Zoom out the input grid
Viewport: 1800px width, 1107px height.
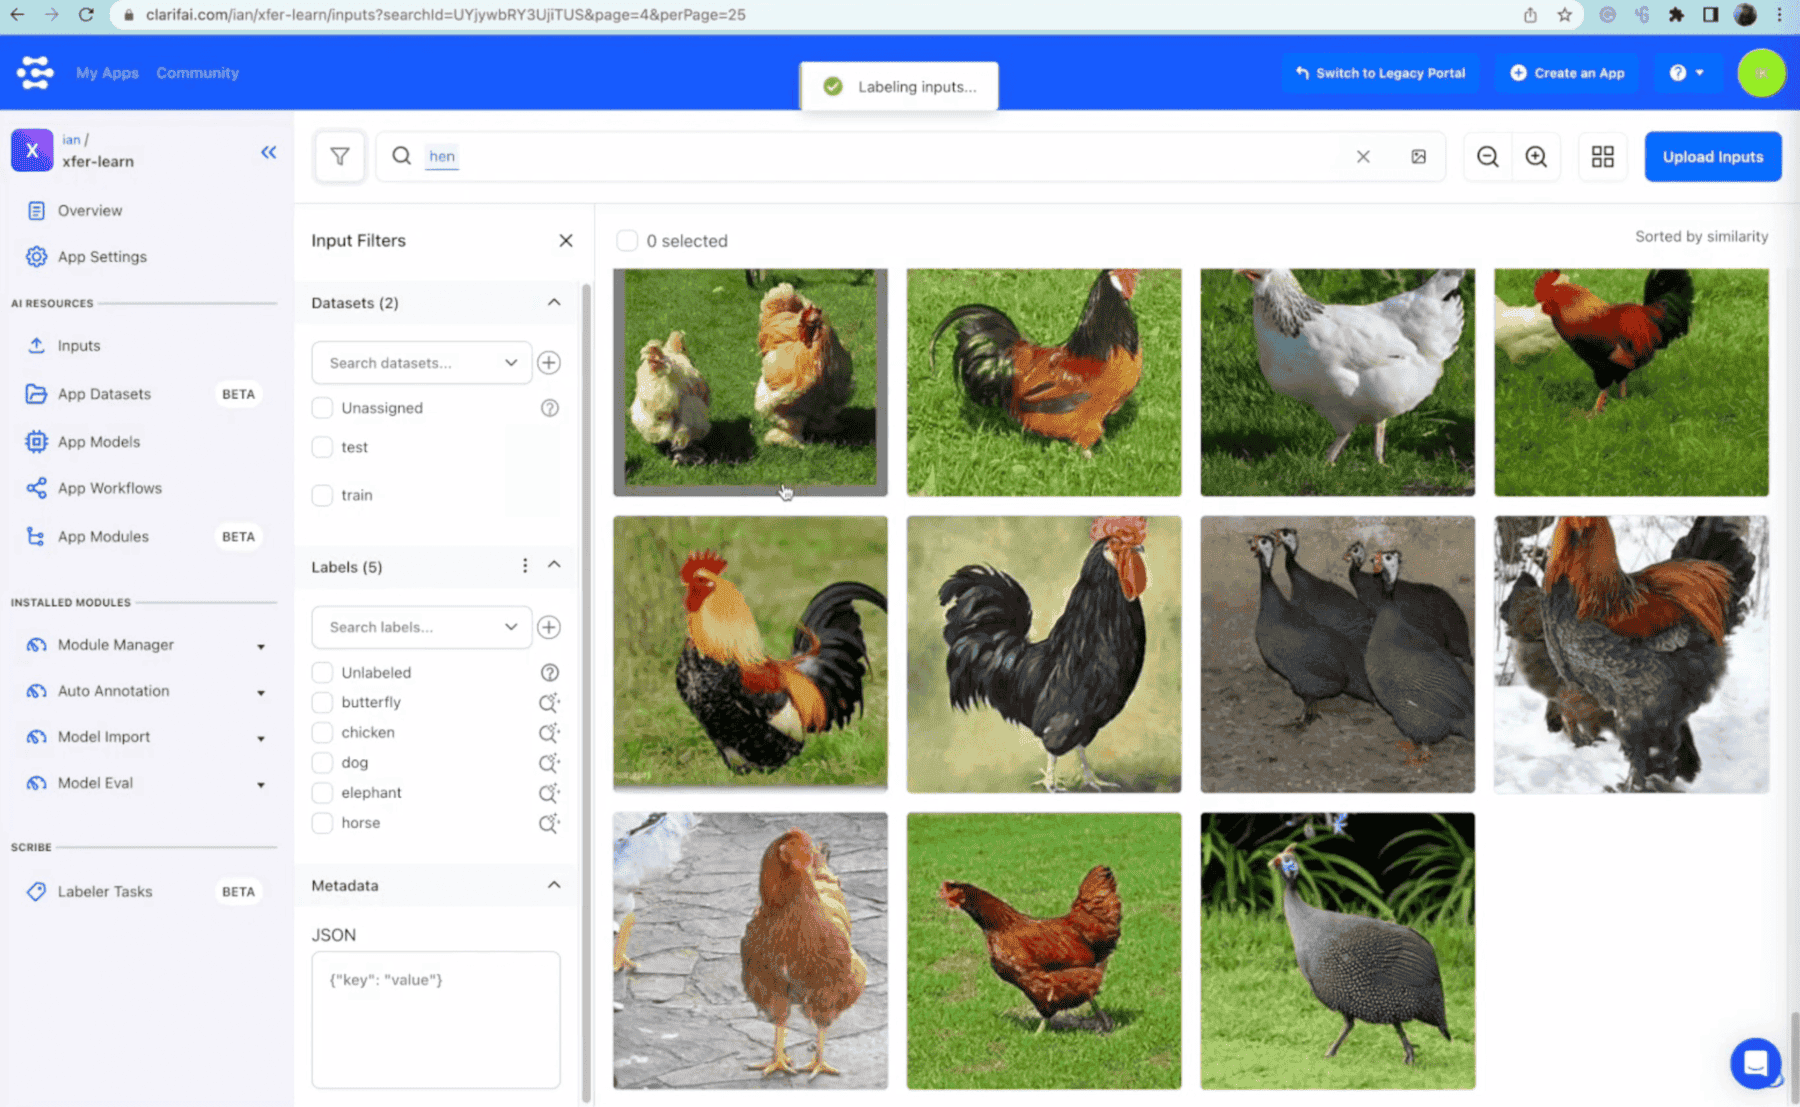[1487, 157]
